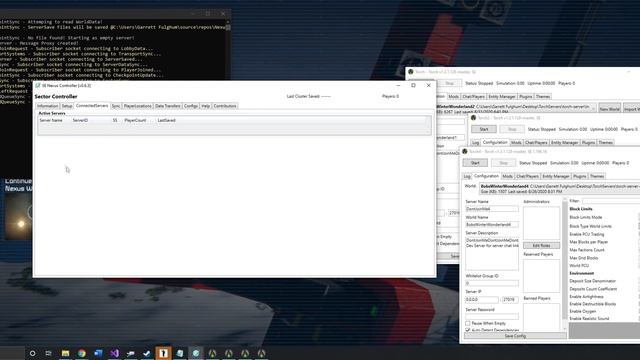Switch to the Configs tab
This screenshot has width=640, height=360.
(x=191, y=106)
